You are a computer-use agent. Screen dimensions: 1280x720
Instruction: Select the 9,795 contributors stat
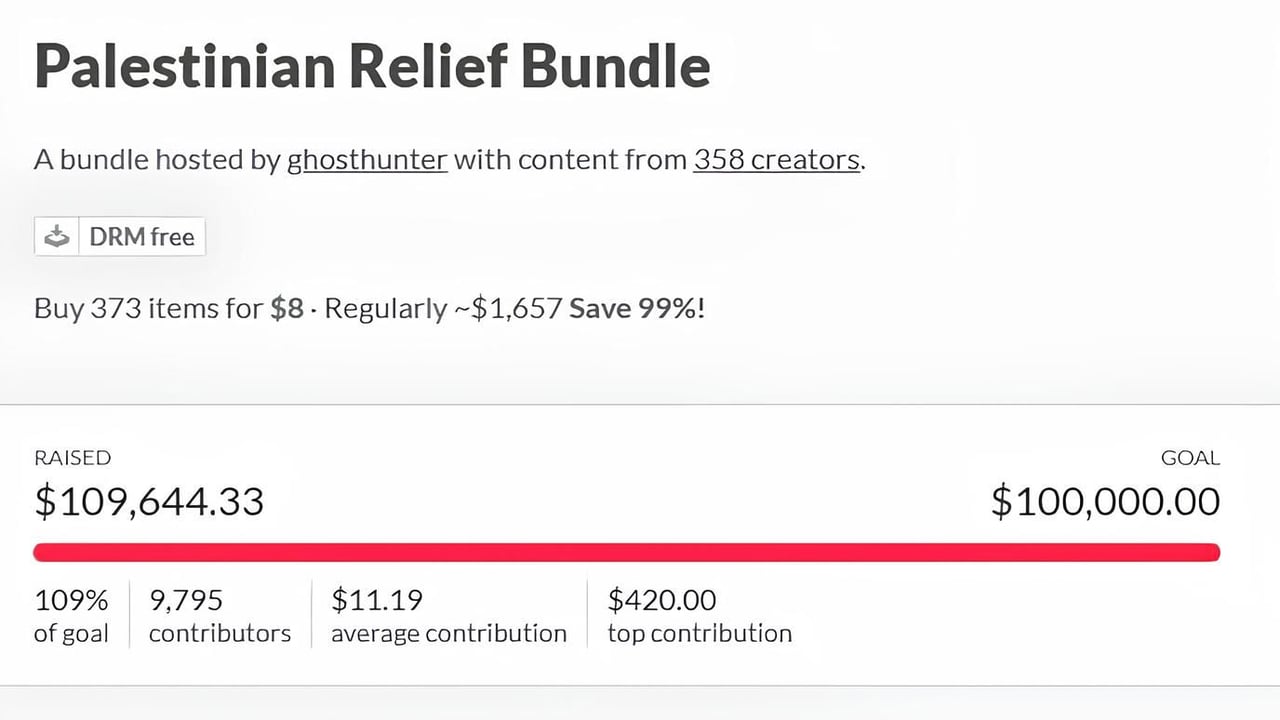(220, 616)
